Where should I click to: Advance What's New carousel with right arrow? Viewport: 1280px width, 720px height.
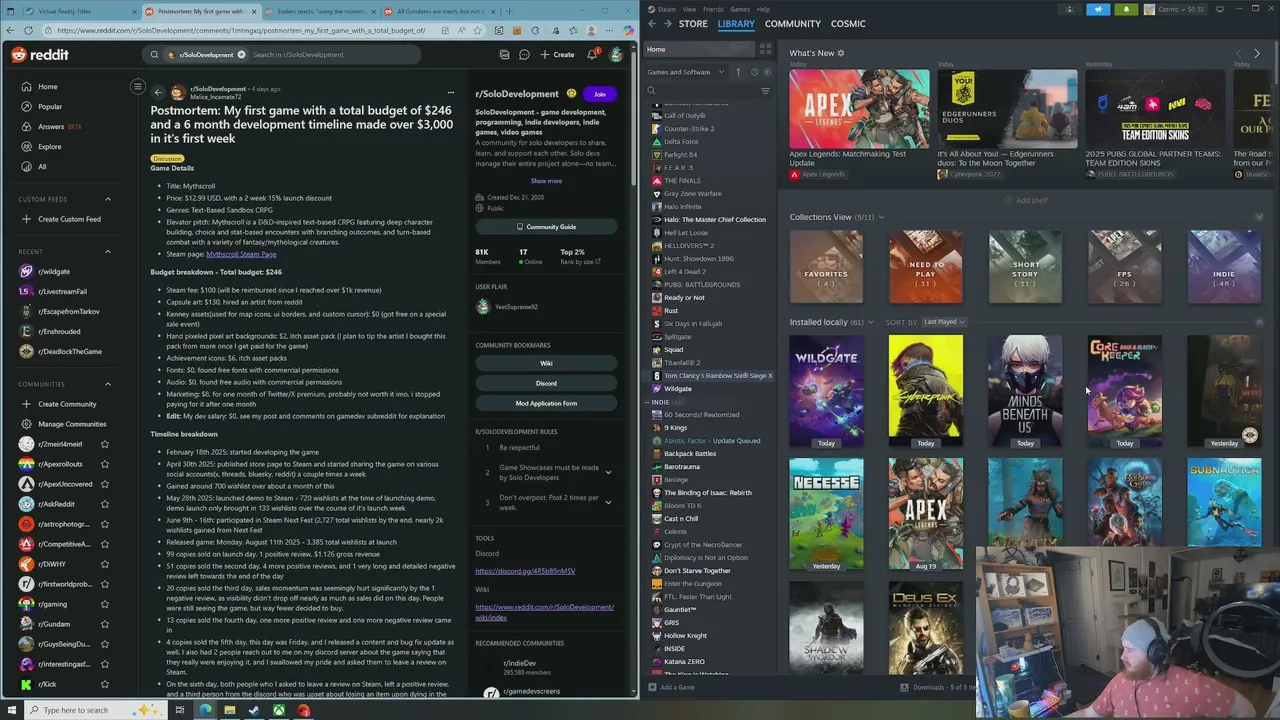point(1257,54)
